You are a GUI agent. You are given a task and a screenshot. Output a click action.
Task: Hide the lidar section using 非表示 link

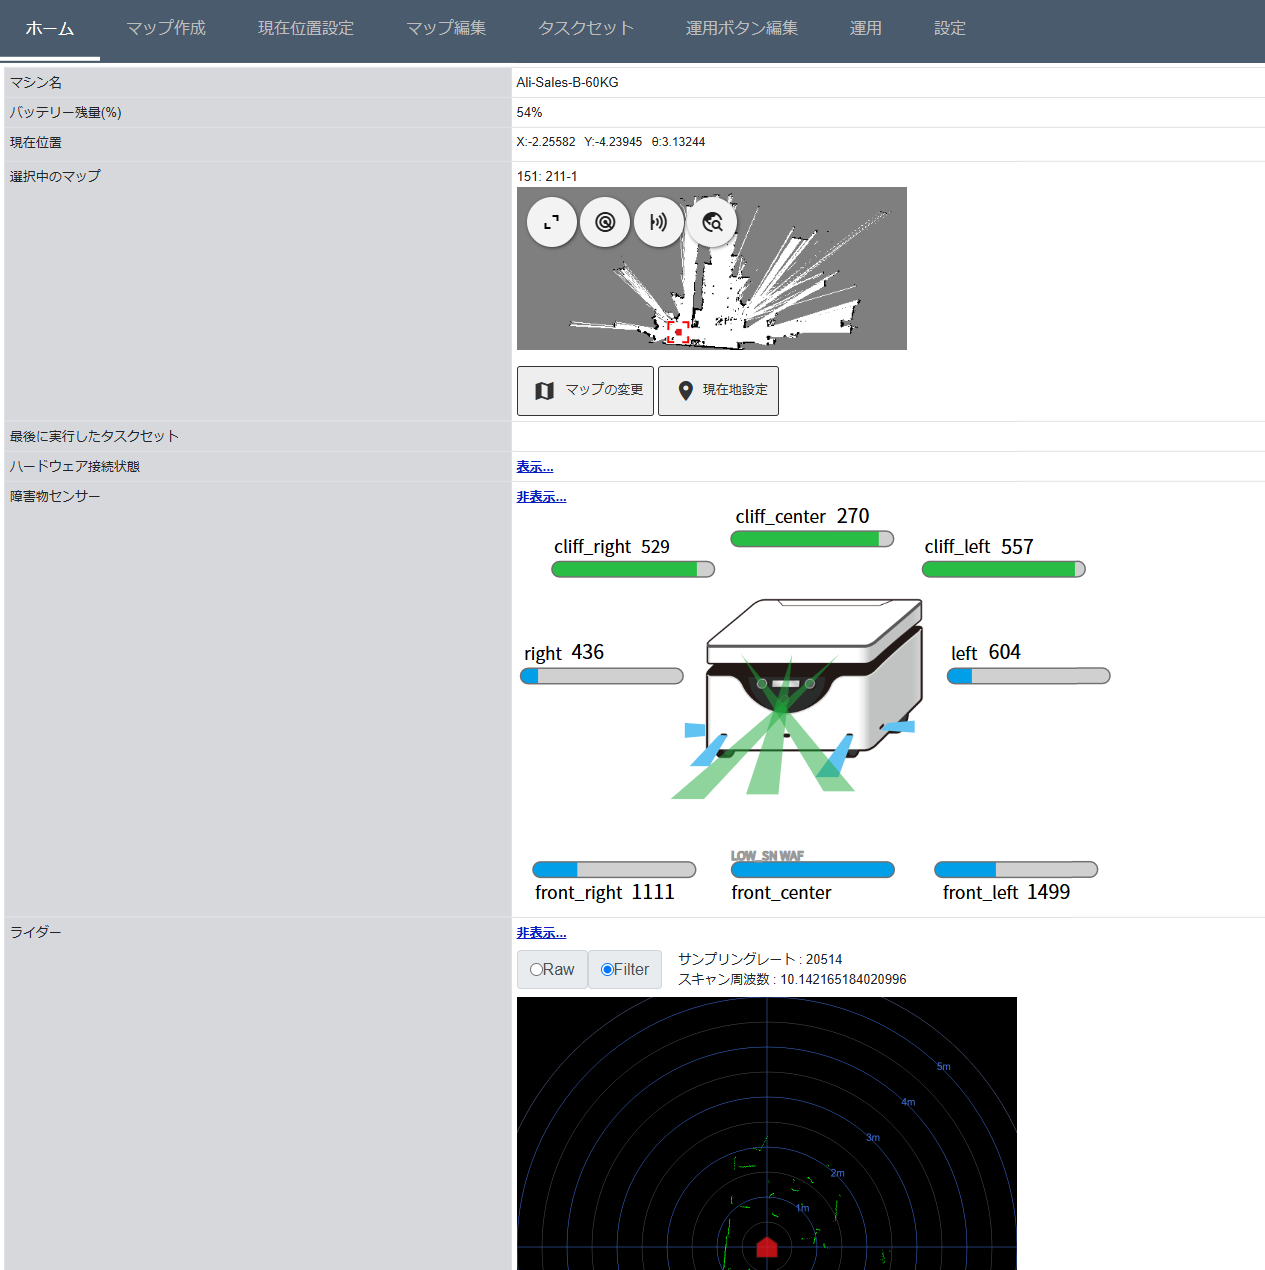click(541, 933)
